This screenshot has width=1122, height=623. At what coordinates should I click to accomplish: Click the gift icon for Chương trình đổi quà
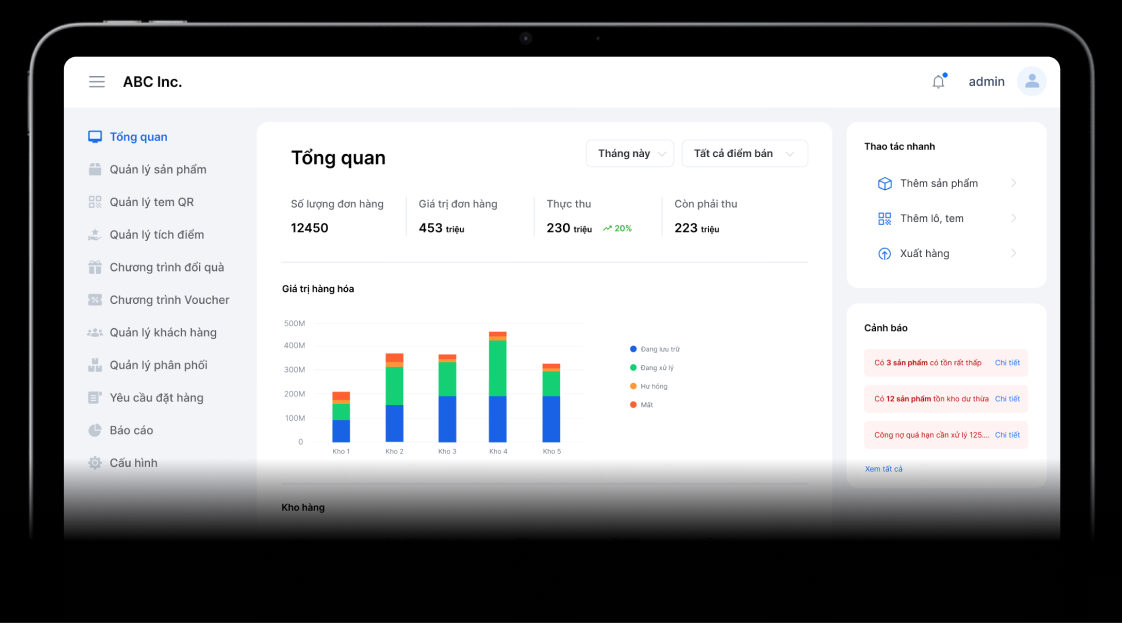[95, 268]
